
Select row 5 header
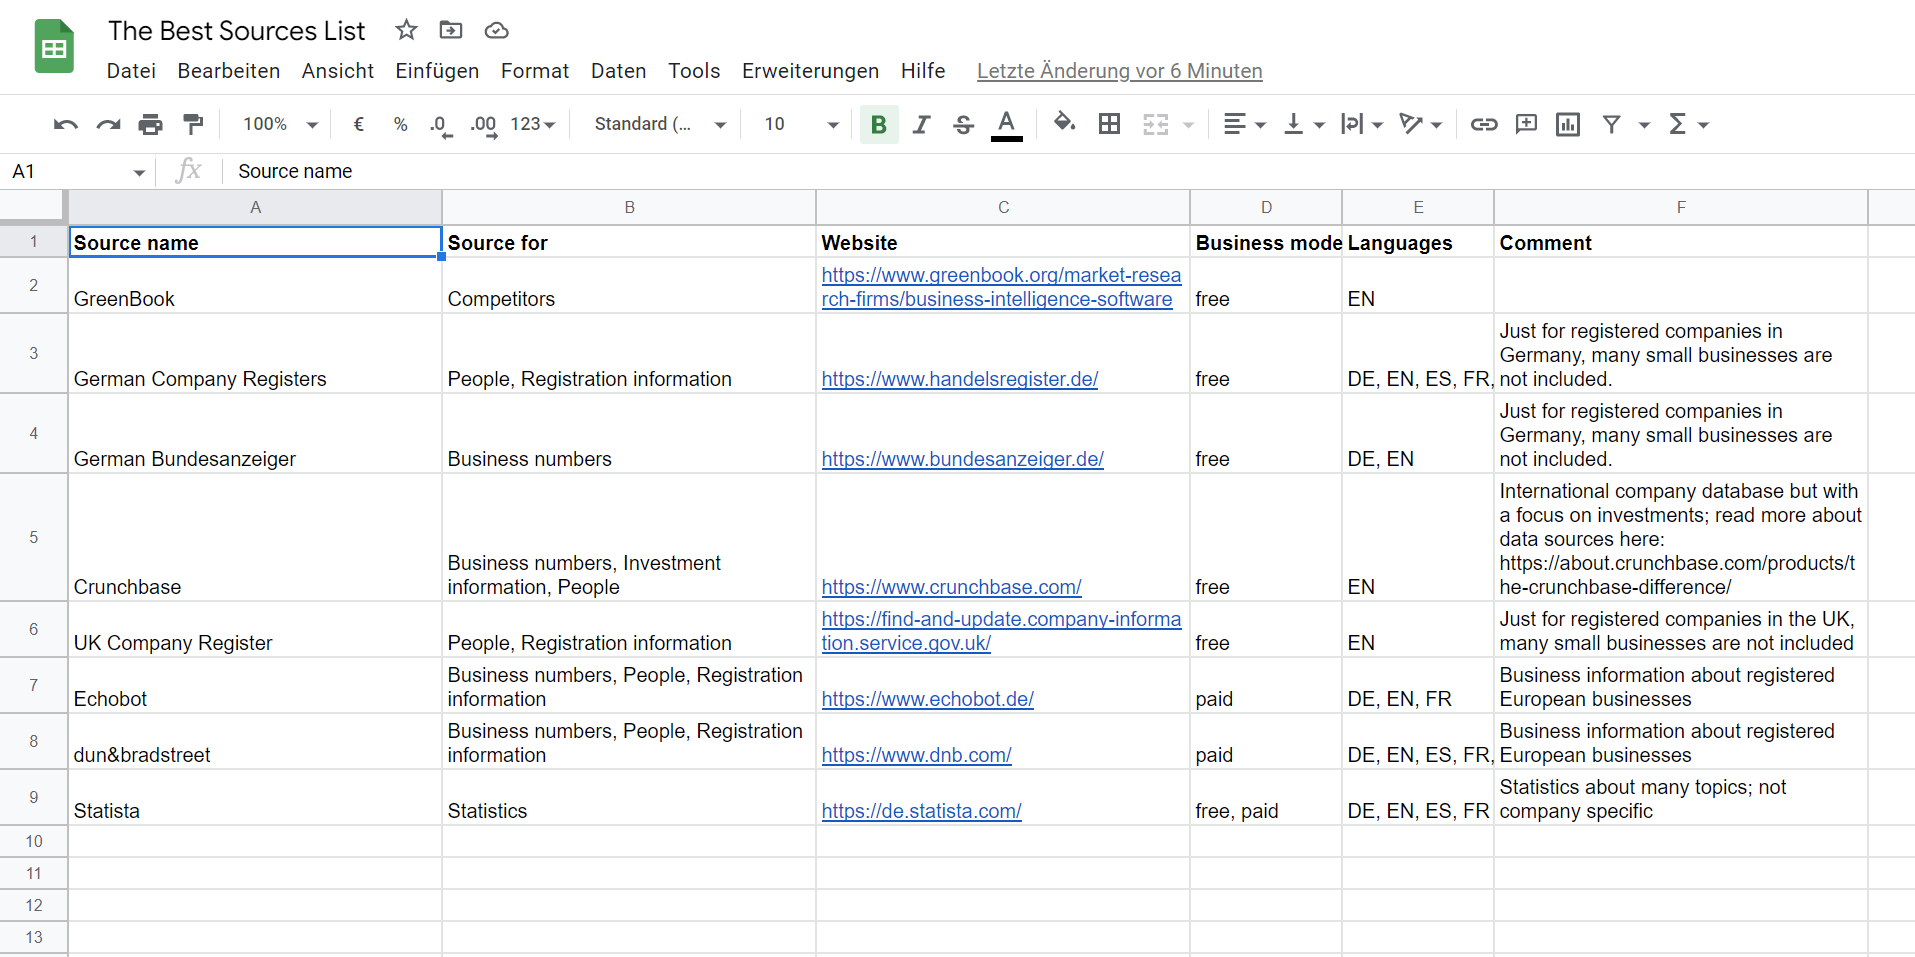pyautogui.click(x=34, y=537)
